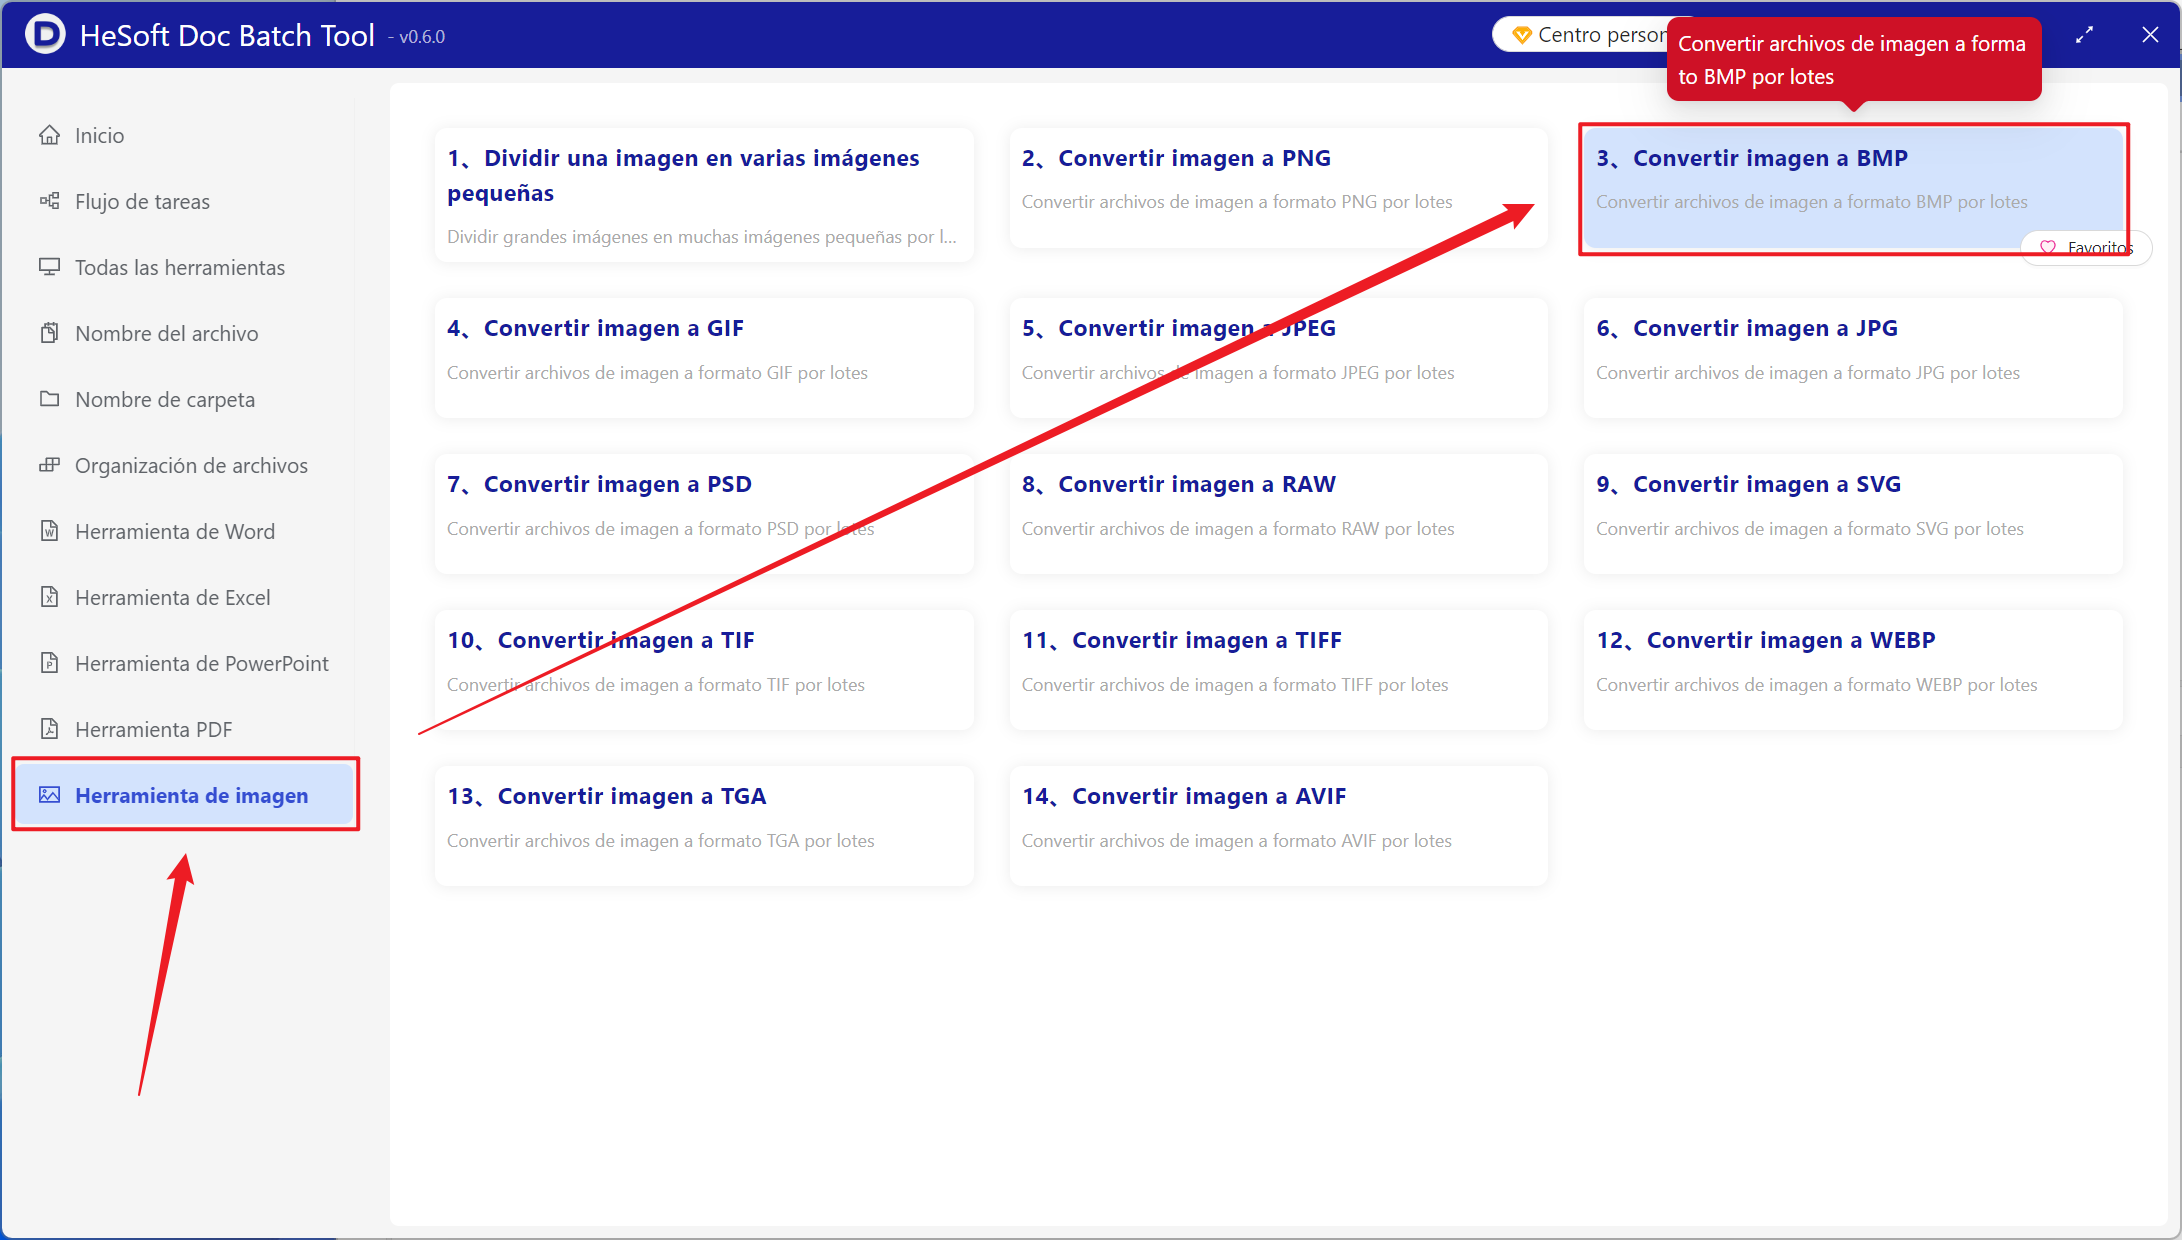Screen dimensions: 2182x1240
Task: Click the Inicio home icon
Action: 49,135
